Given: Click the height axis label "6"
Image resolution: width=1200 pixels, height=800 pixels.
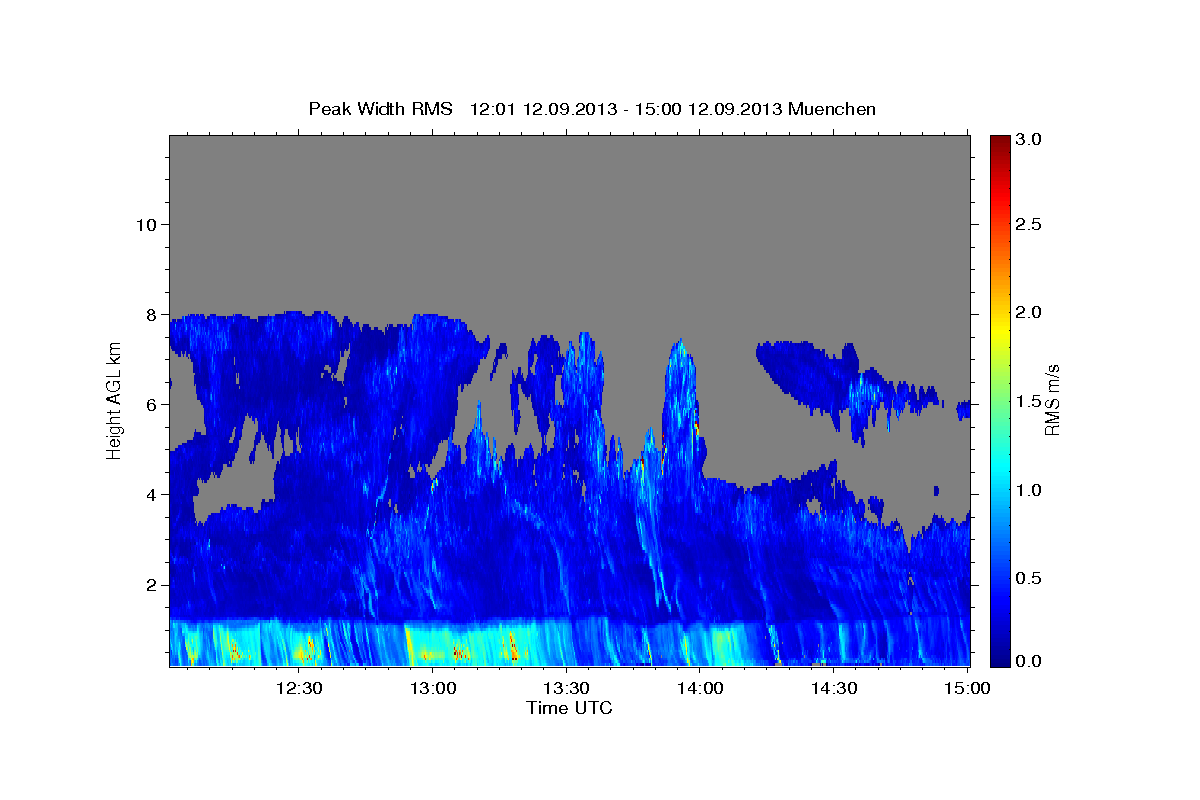Looking at the screenshot, I should coord(151,404).
